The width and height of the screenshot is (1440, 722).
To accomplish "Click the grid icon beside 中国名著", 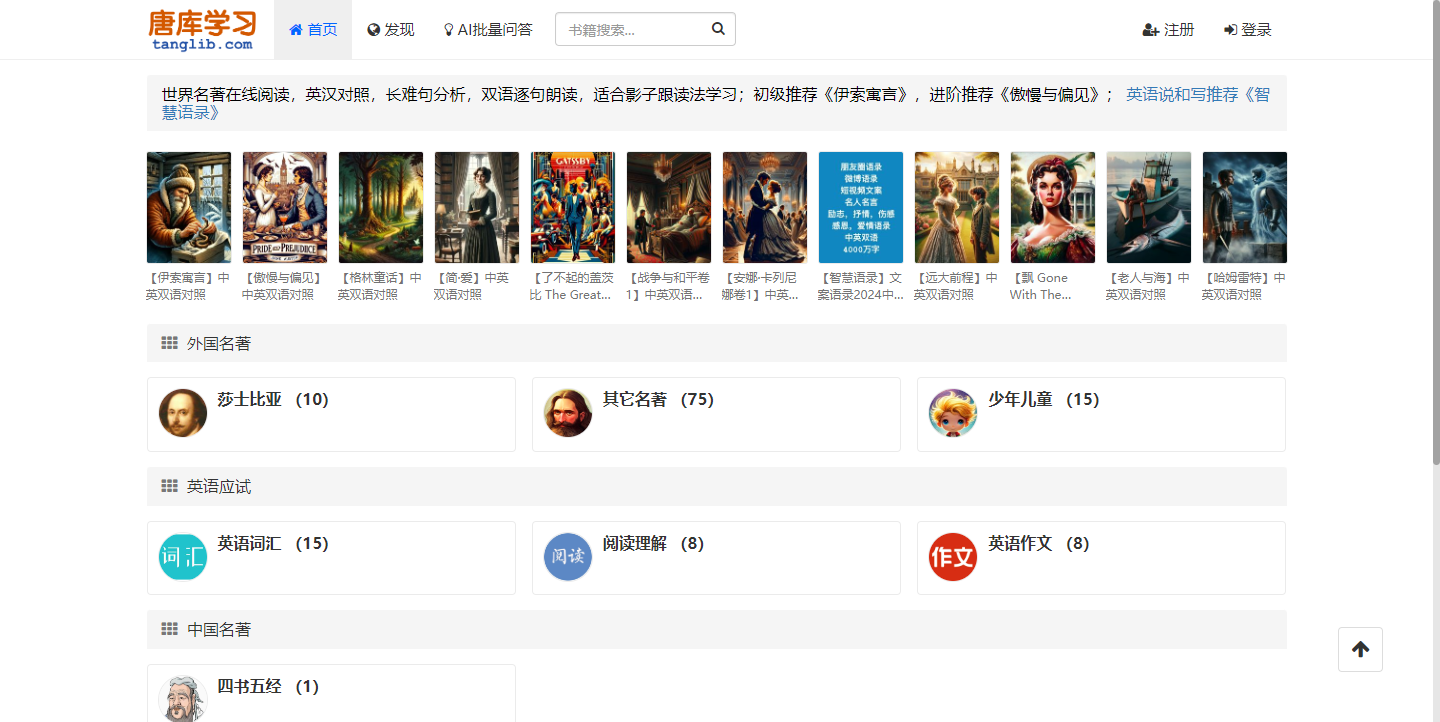I will pos(169,629).
